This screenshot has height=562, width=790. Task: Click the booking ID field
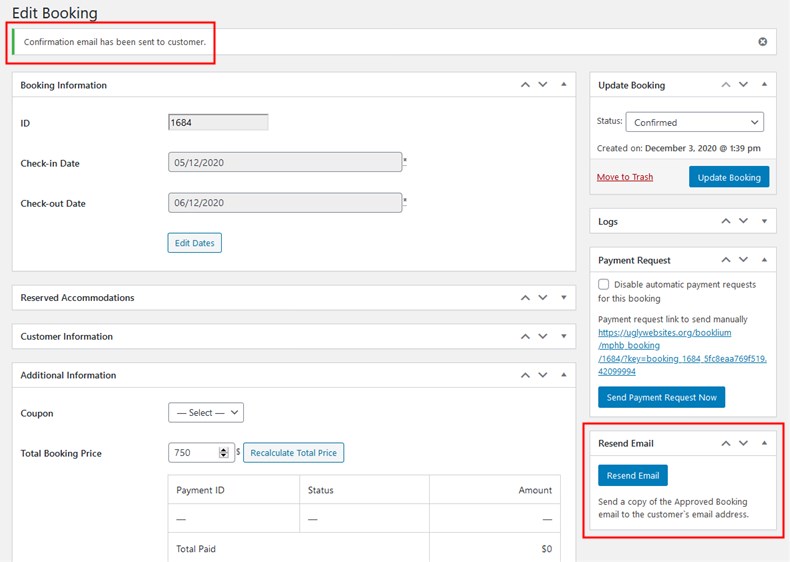(218, 122)
